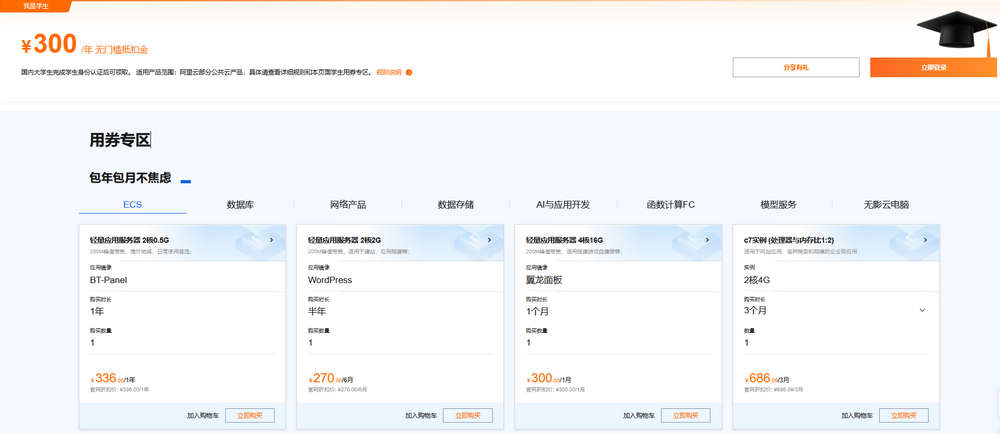Add the 2核2G server to cart
This screenshot has width=1000, height=434.
tap(421, 415)
